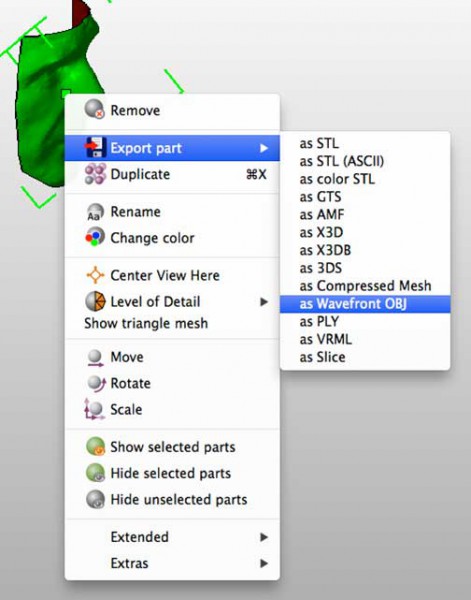Select the Scale tool icon
This screenshot has width=471, height=600.
(x=94, y=409)
